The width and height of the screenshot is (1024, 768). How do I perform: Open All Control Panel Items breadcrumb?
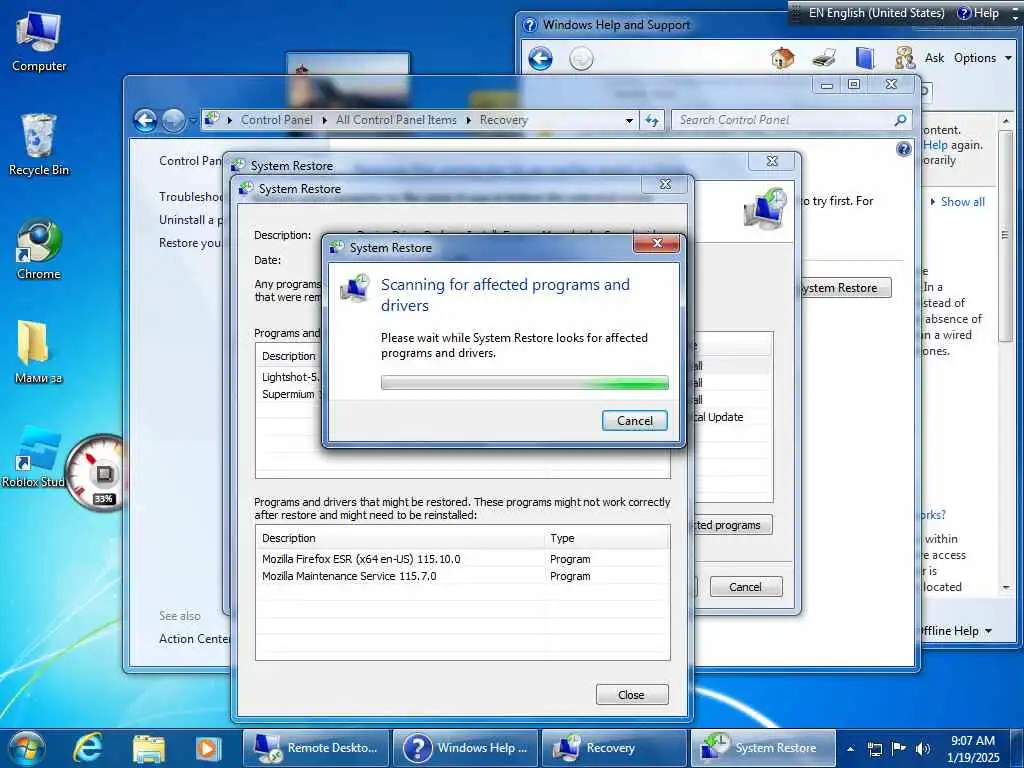click(x=396, y=120)
